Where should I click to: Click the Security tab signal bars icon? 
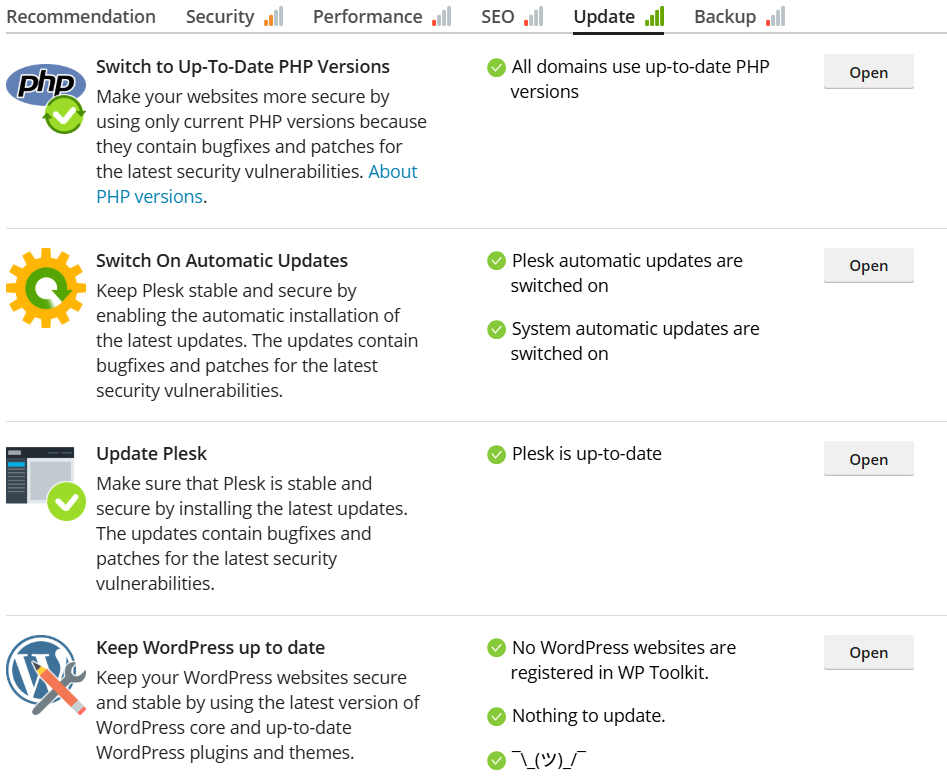pos(274,16)
